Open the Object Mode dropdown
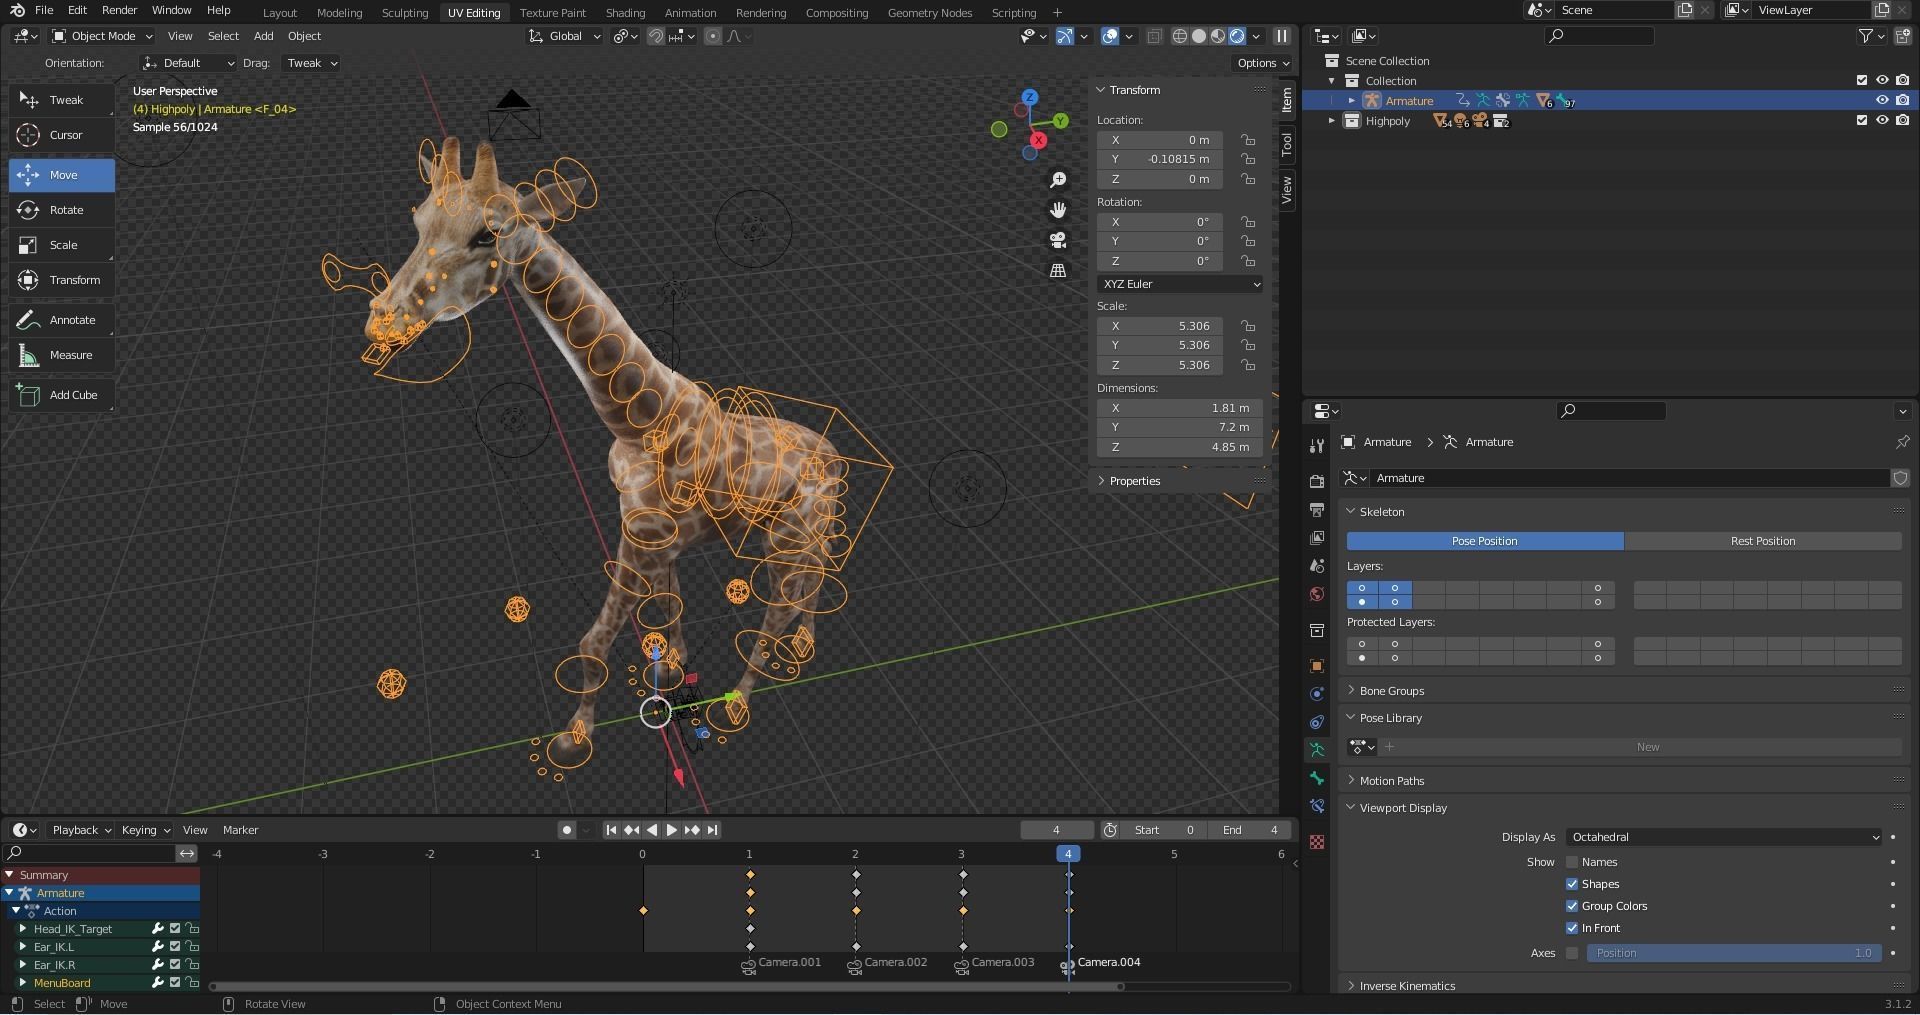Image resolution: width=1920 pixels, height=1015 pixels. tap(102, 36)
